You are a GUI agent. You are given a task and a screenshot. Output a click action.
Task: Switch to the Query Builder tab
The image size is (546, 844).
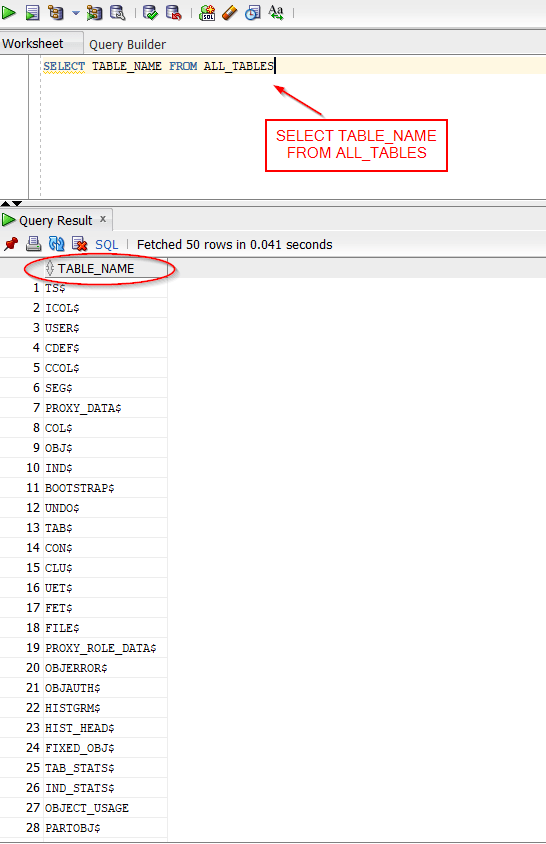[128, 45]
